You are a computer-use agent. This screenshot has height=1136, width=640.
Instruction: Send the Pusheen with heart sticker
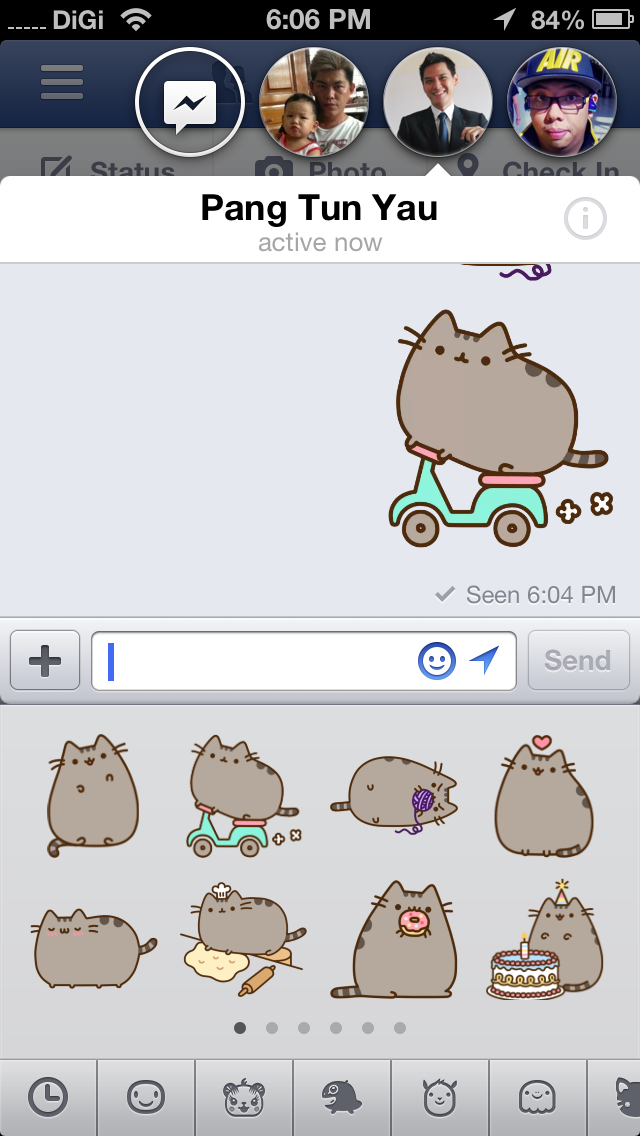tap(544, 795)
